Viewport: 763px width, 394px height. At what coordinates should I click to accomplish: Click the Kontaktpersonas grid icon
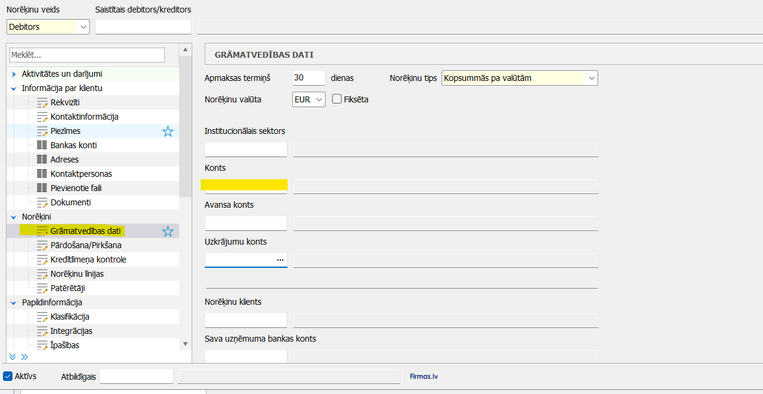tap(42, 174)
